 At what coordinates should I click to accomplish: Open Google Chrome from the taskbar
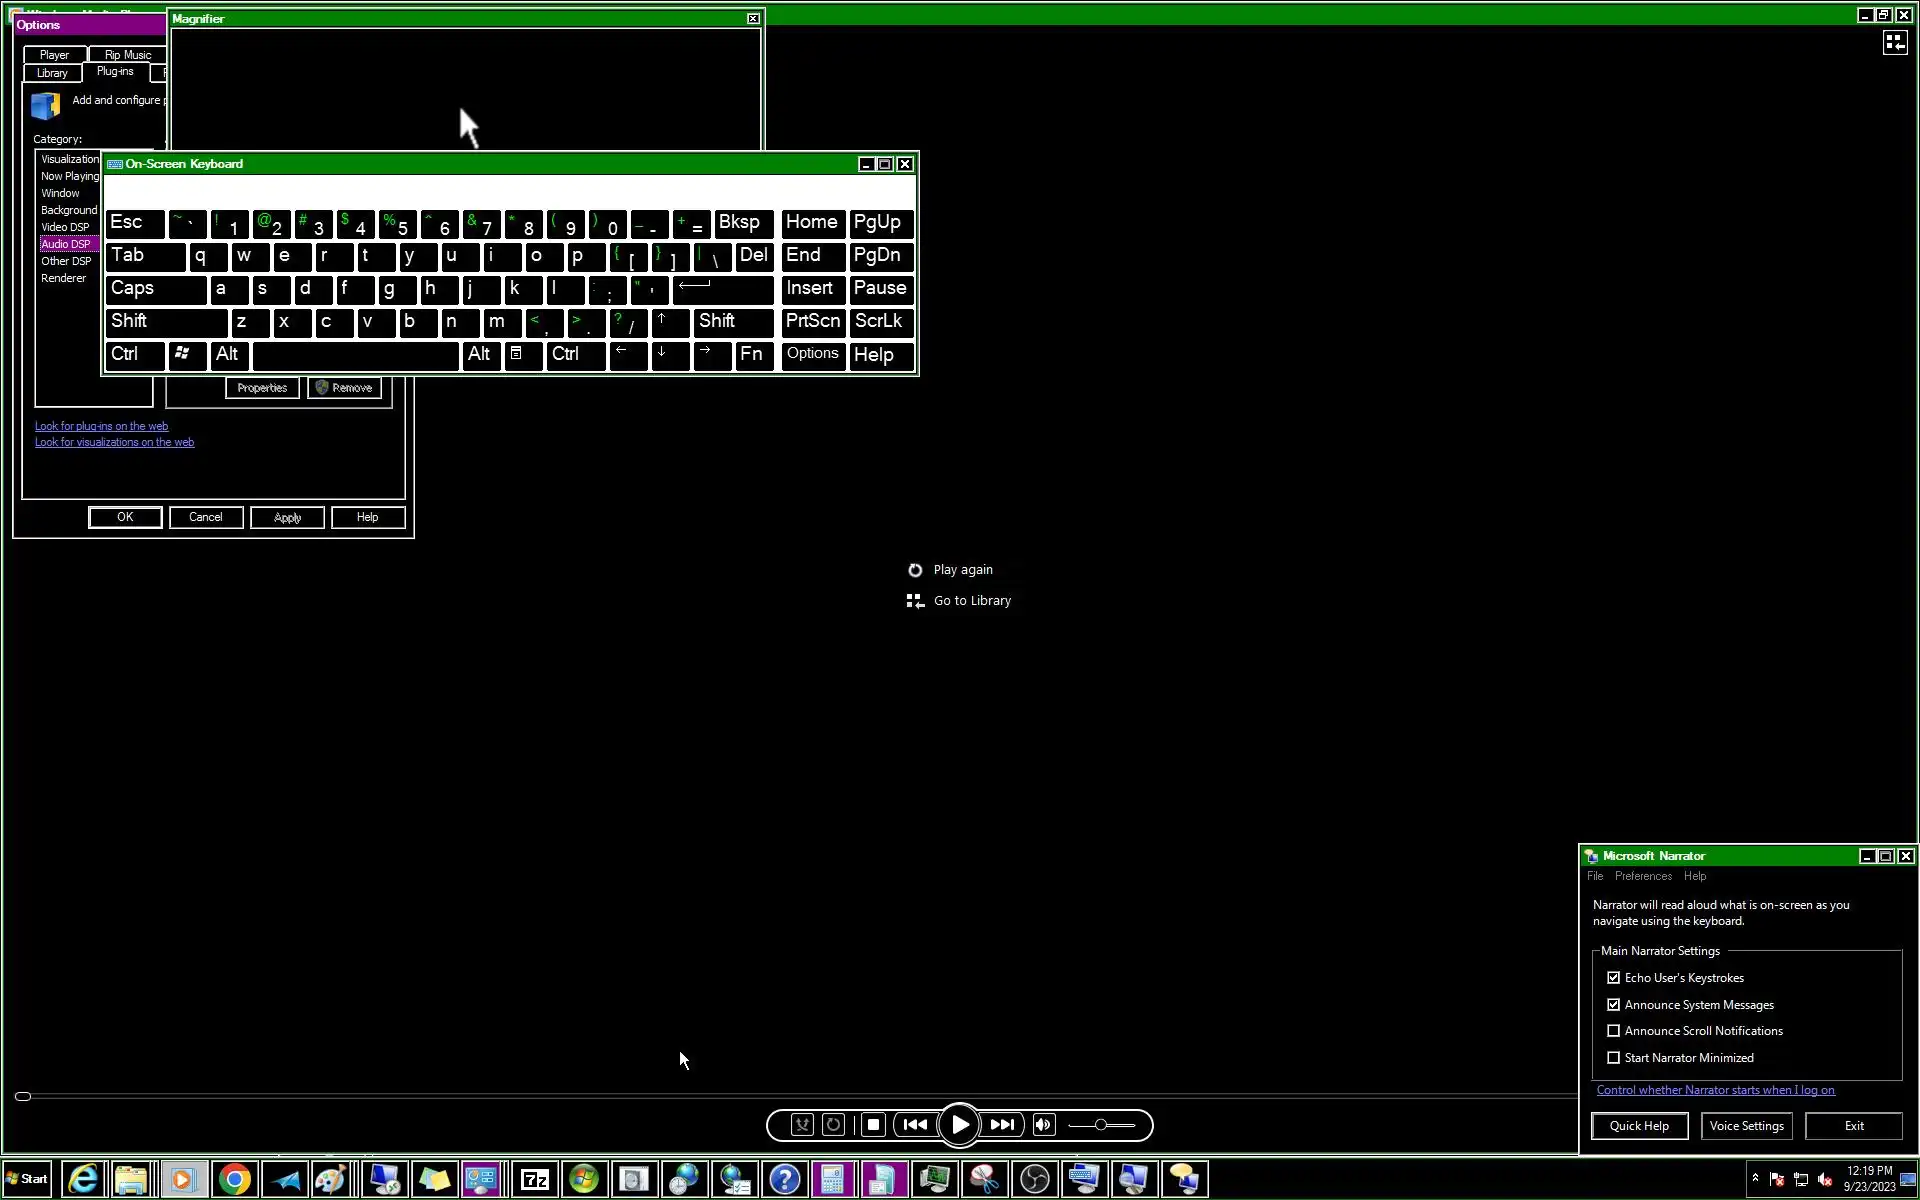[235, 1180]
